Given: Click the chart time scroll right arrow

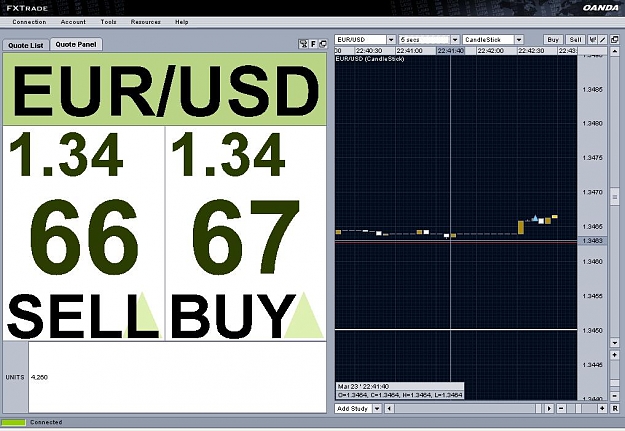Looking at the screenshot, I should (x=549, y=408).
